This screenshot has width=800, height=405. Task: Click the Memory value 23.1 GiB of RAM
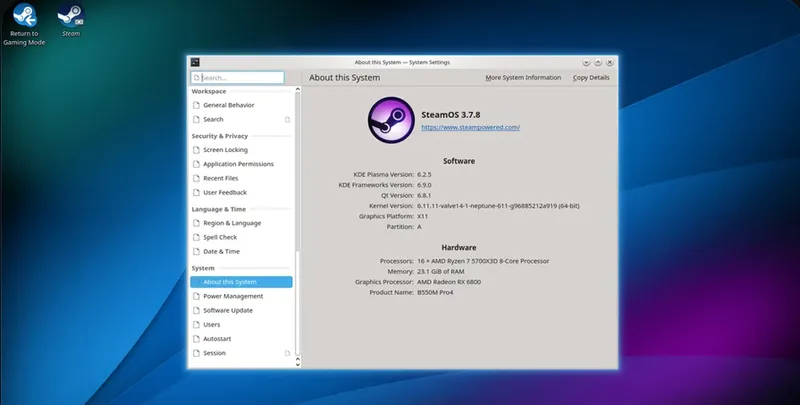tap(441, 272)
